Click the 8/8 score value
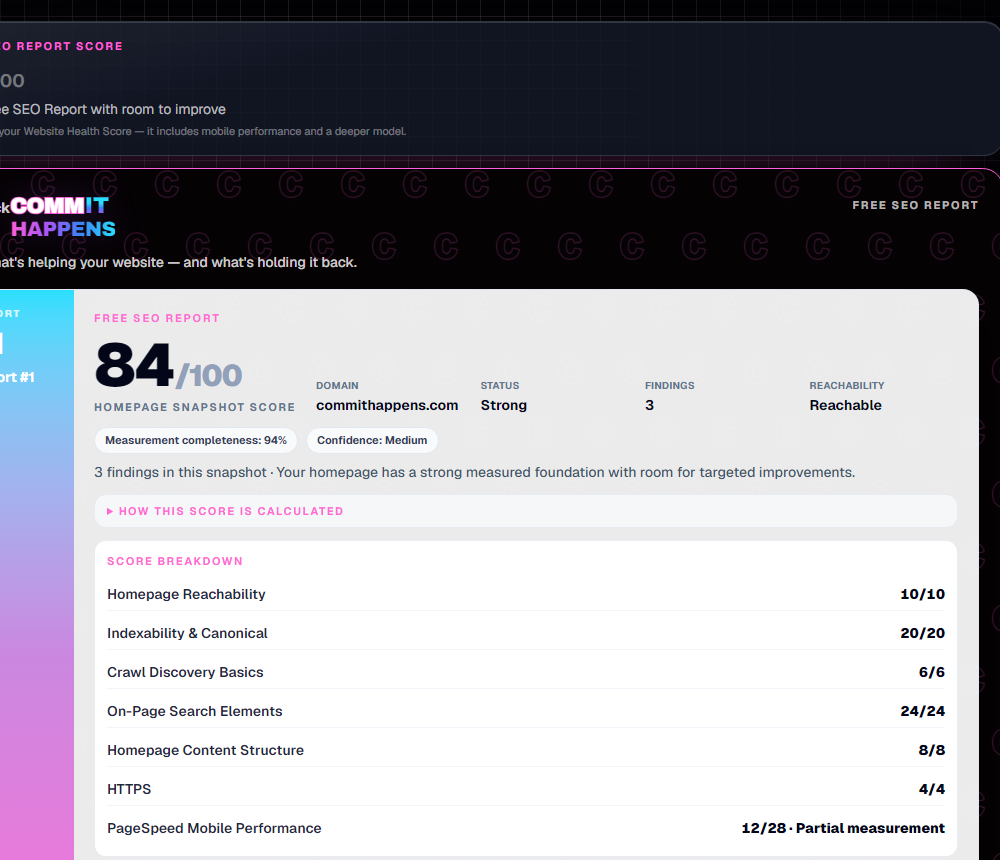 pos(932,750)
